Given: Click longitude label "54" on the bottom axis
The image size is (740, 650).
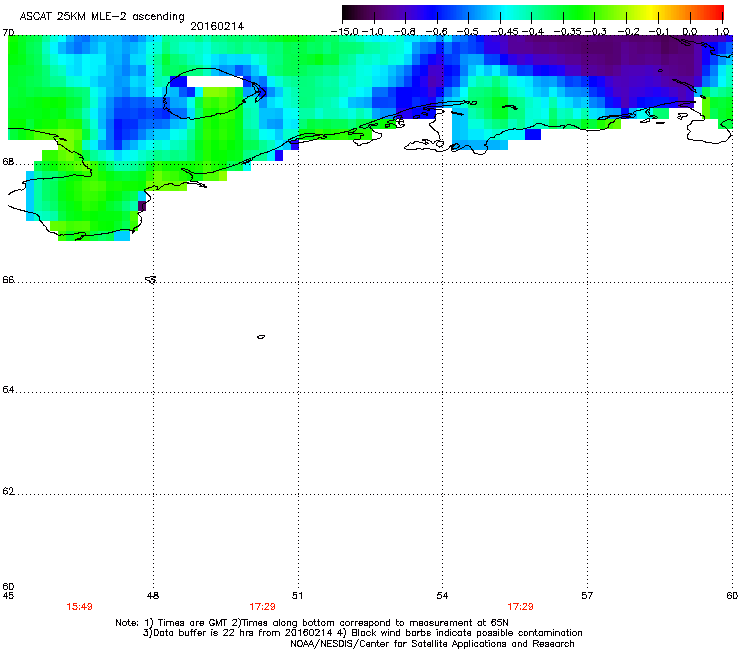Looking at the screenshot, I should click(x=442, y=596).
